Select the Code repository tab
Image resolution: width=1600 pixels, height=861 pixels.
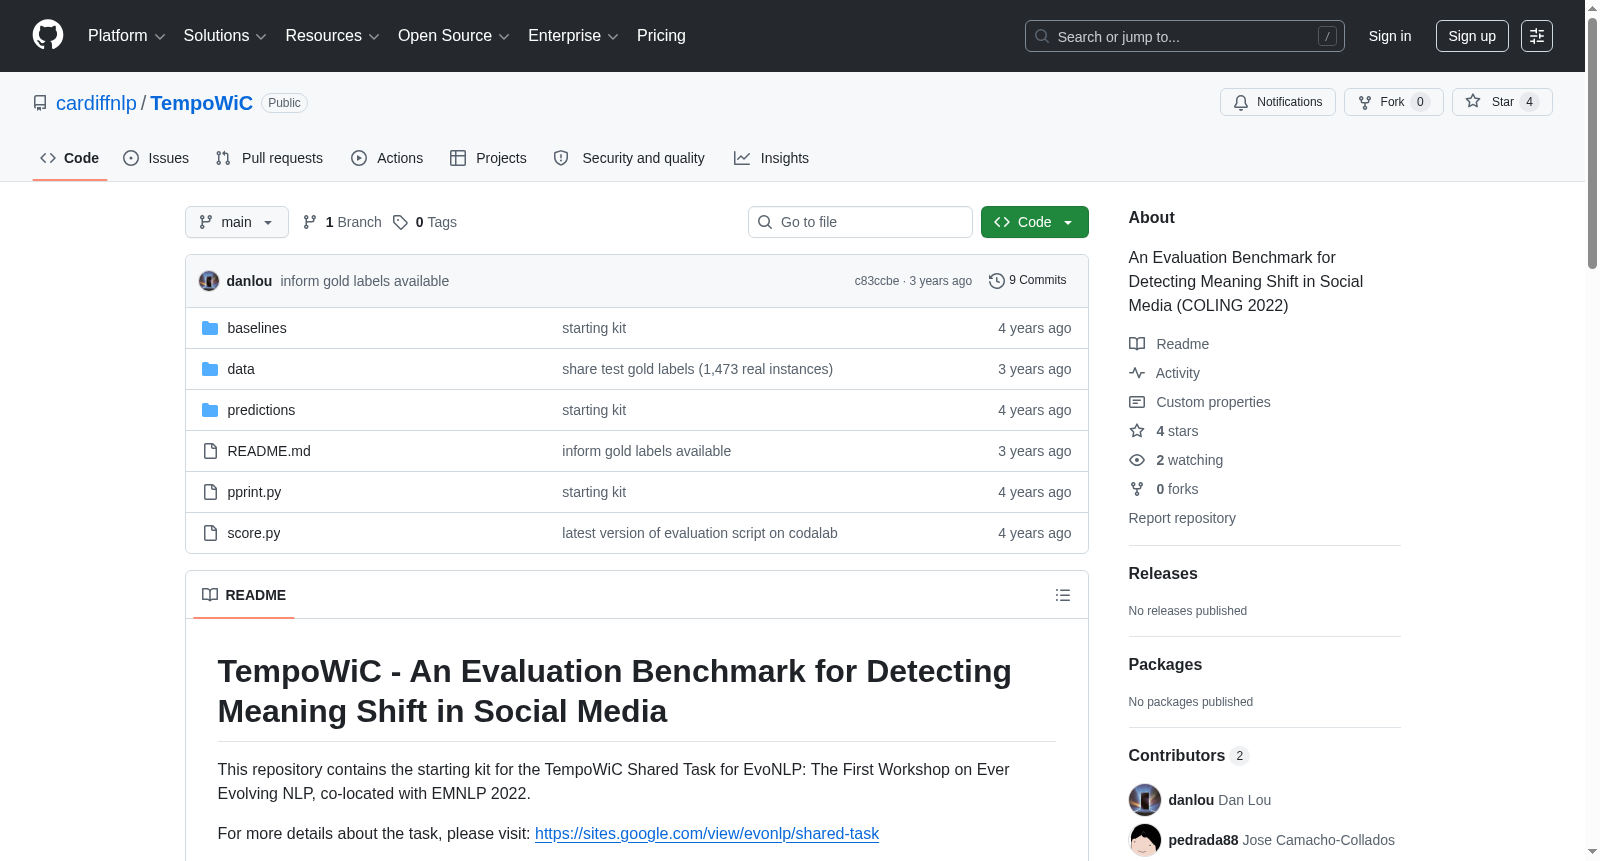coord(70,158)
